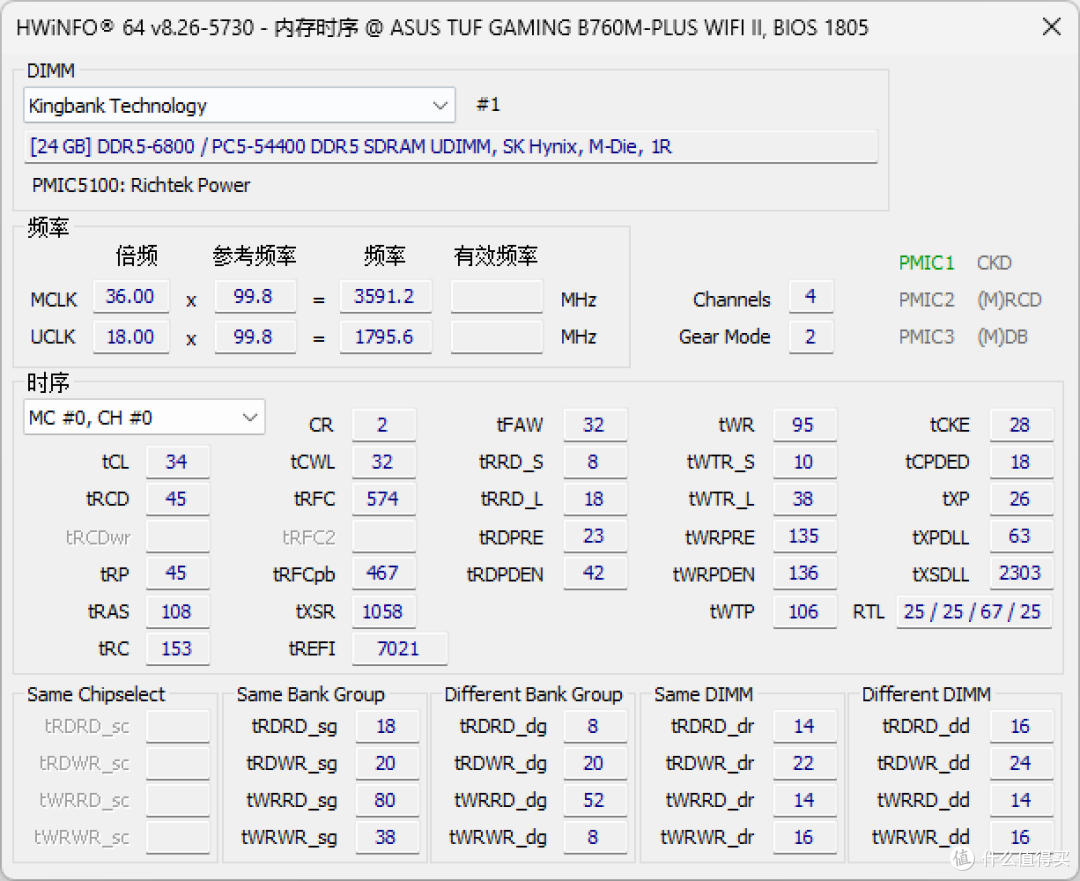Click the tWRRD_sg value 80
The height and width of the screenshot is (881, 1080).
387,800
